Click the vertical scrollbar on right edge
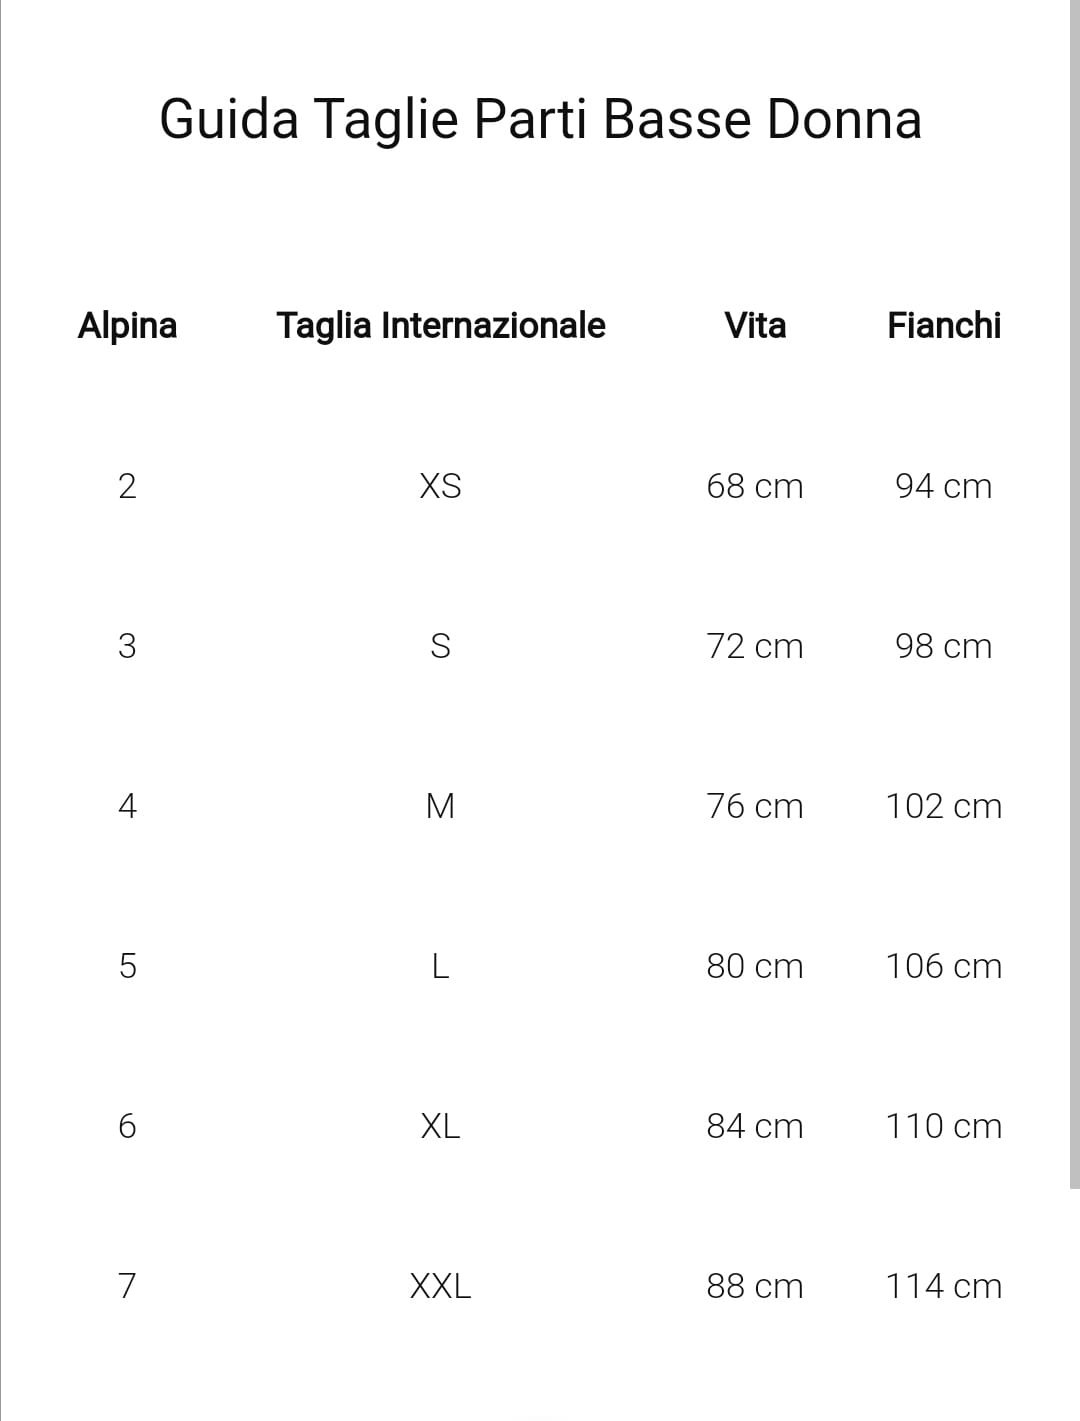The width and height of the screenshot is (1080, 1421). tap(1074, 600)
